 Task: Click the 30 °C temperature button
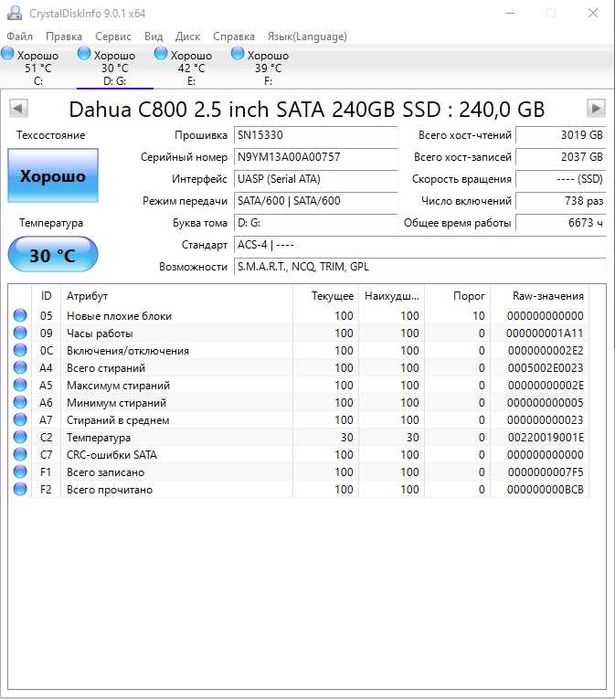tap(53, 255)
